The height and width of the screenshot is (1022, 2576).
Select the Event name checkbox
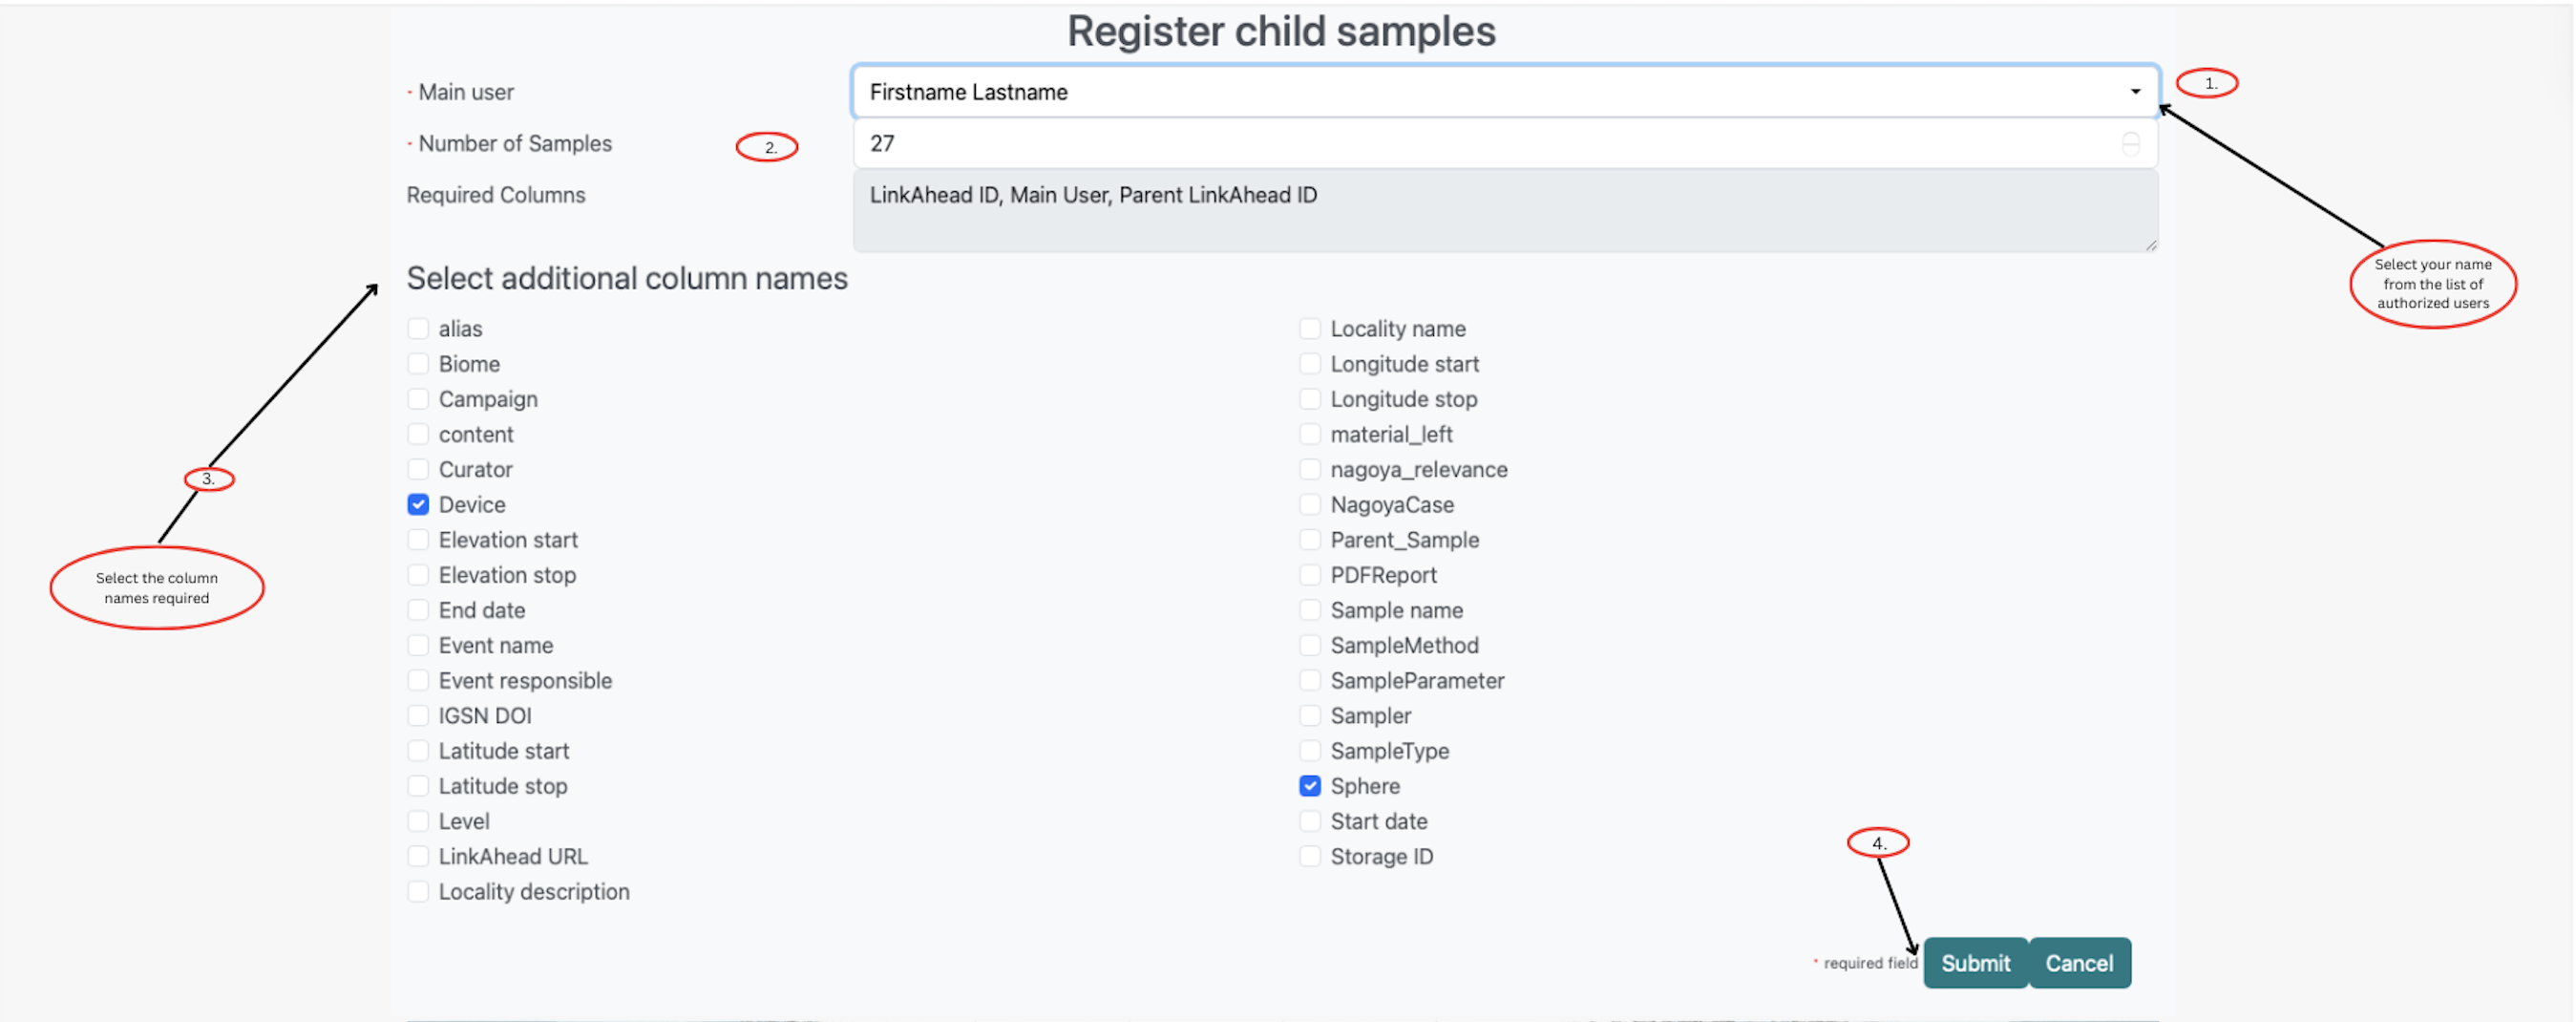(418, 645)
